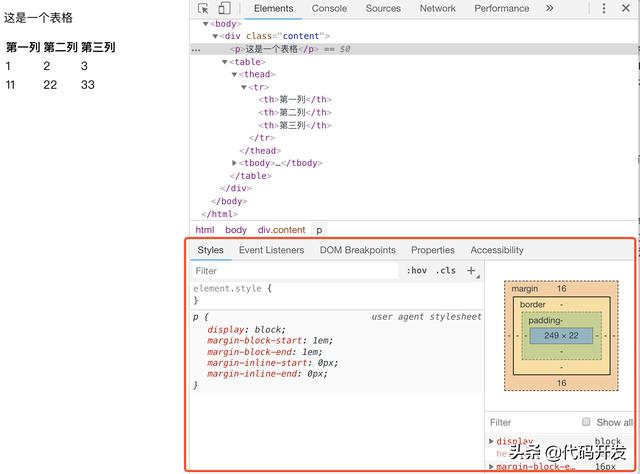This screenshot has width=640, height=474.
Task: Open the Event Listeners sub-tab
Action: tap(271, 250)
